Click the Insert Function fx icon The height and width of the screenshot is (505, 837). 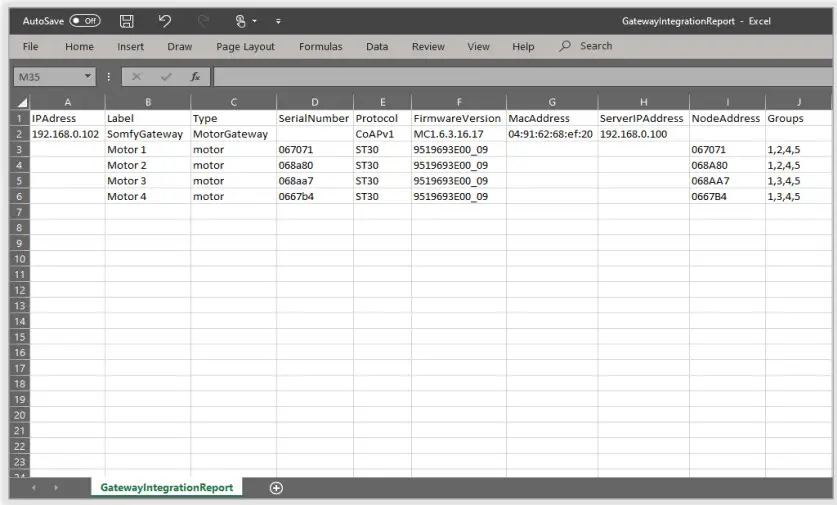pos(195,77)
